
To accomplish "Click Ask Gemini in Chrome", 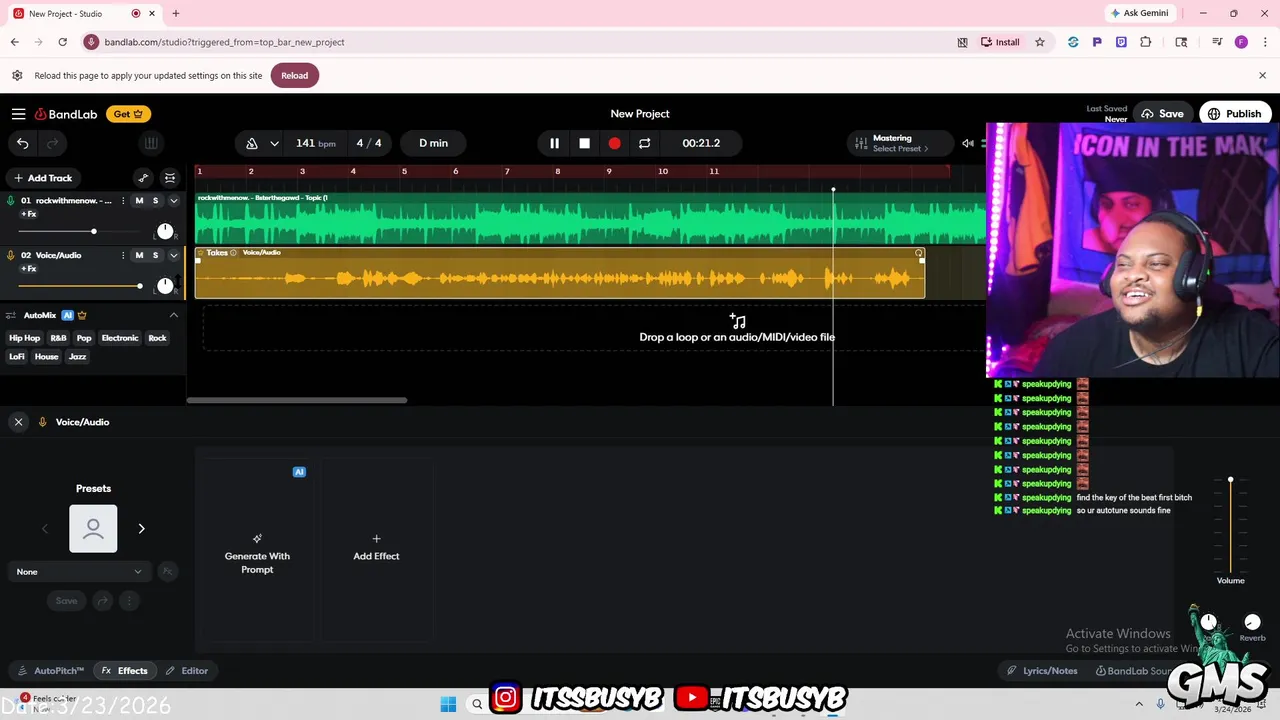I will coord(1139,14).
